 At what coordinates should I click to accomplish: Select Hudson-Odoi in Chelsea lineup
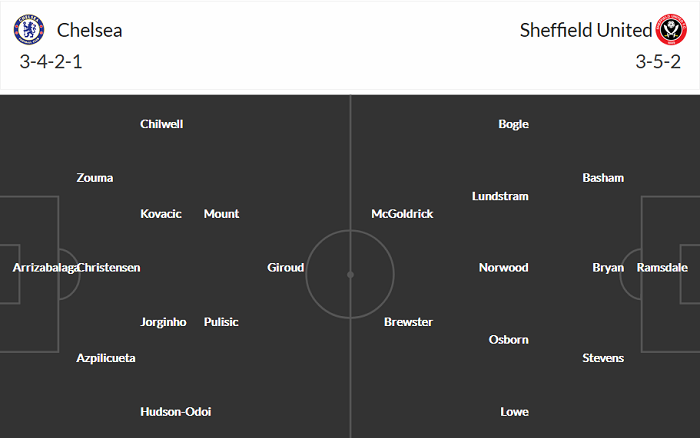click(176, 412)
